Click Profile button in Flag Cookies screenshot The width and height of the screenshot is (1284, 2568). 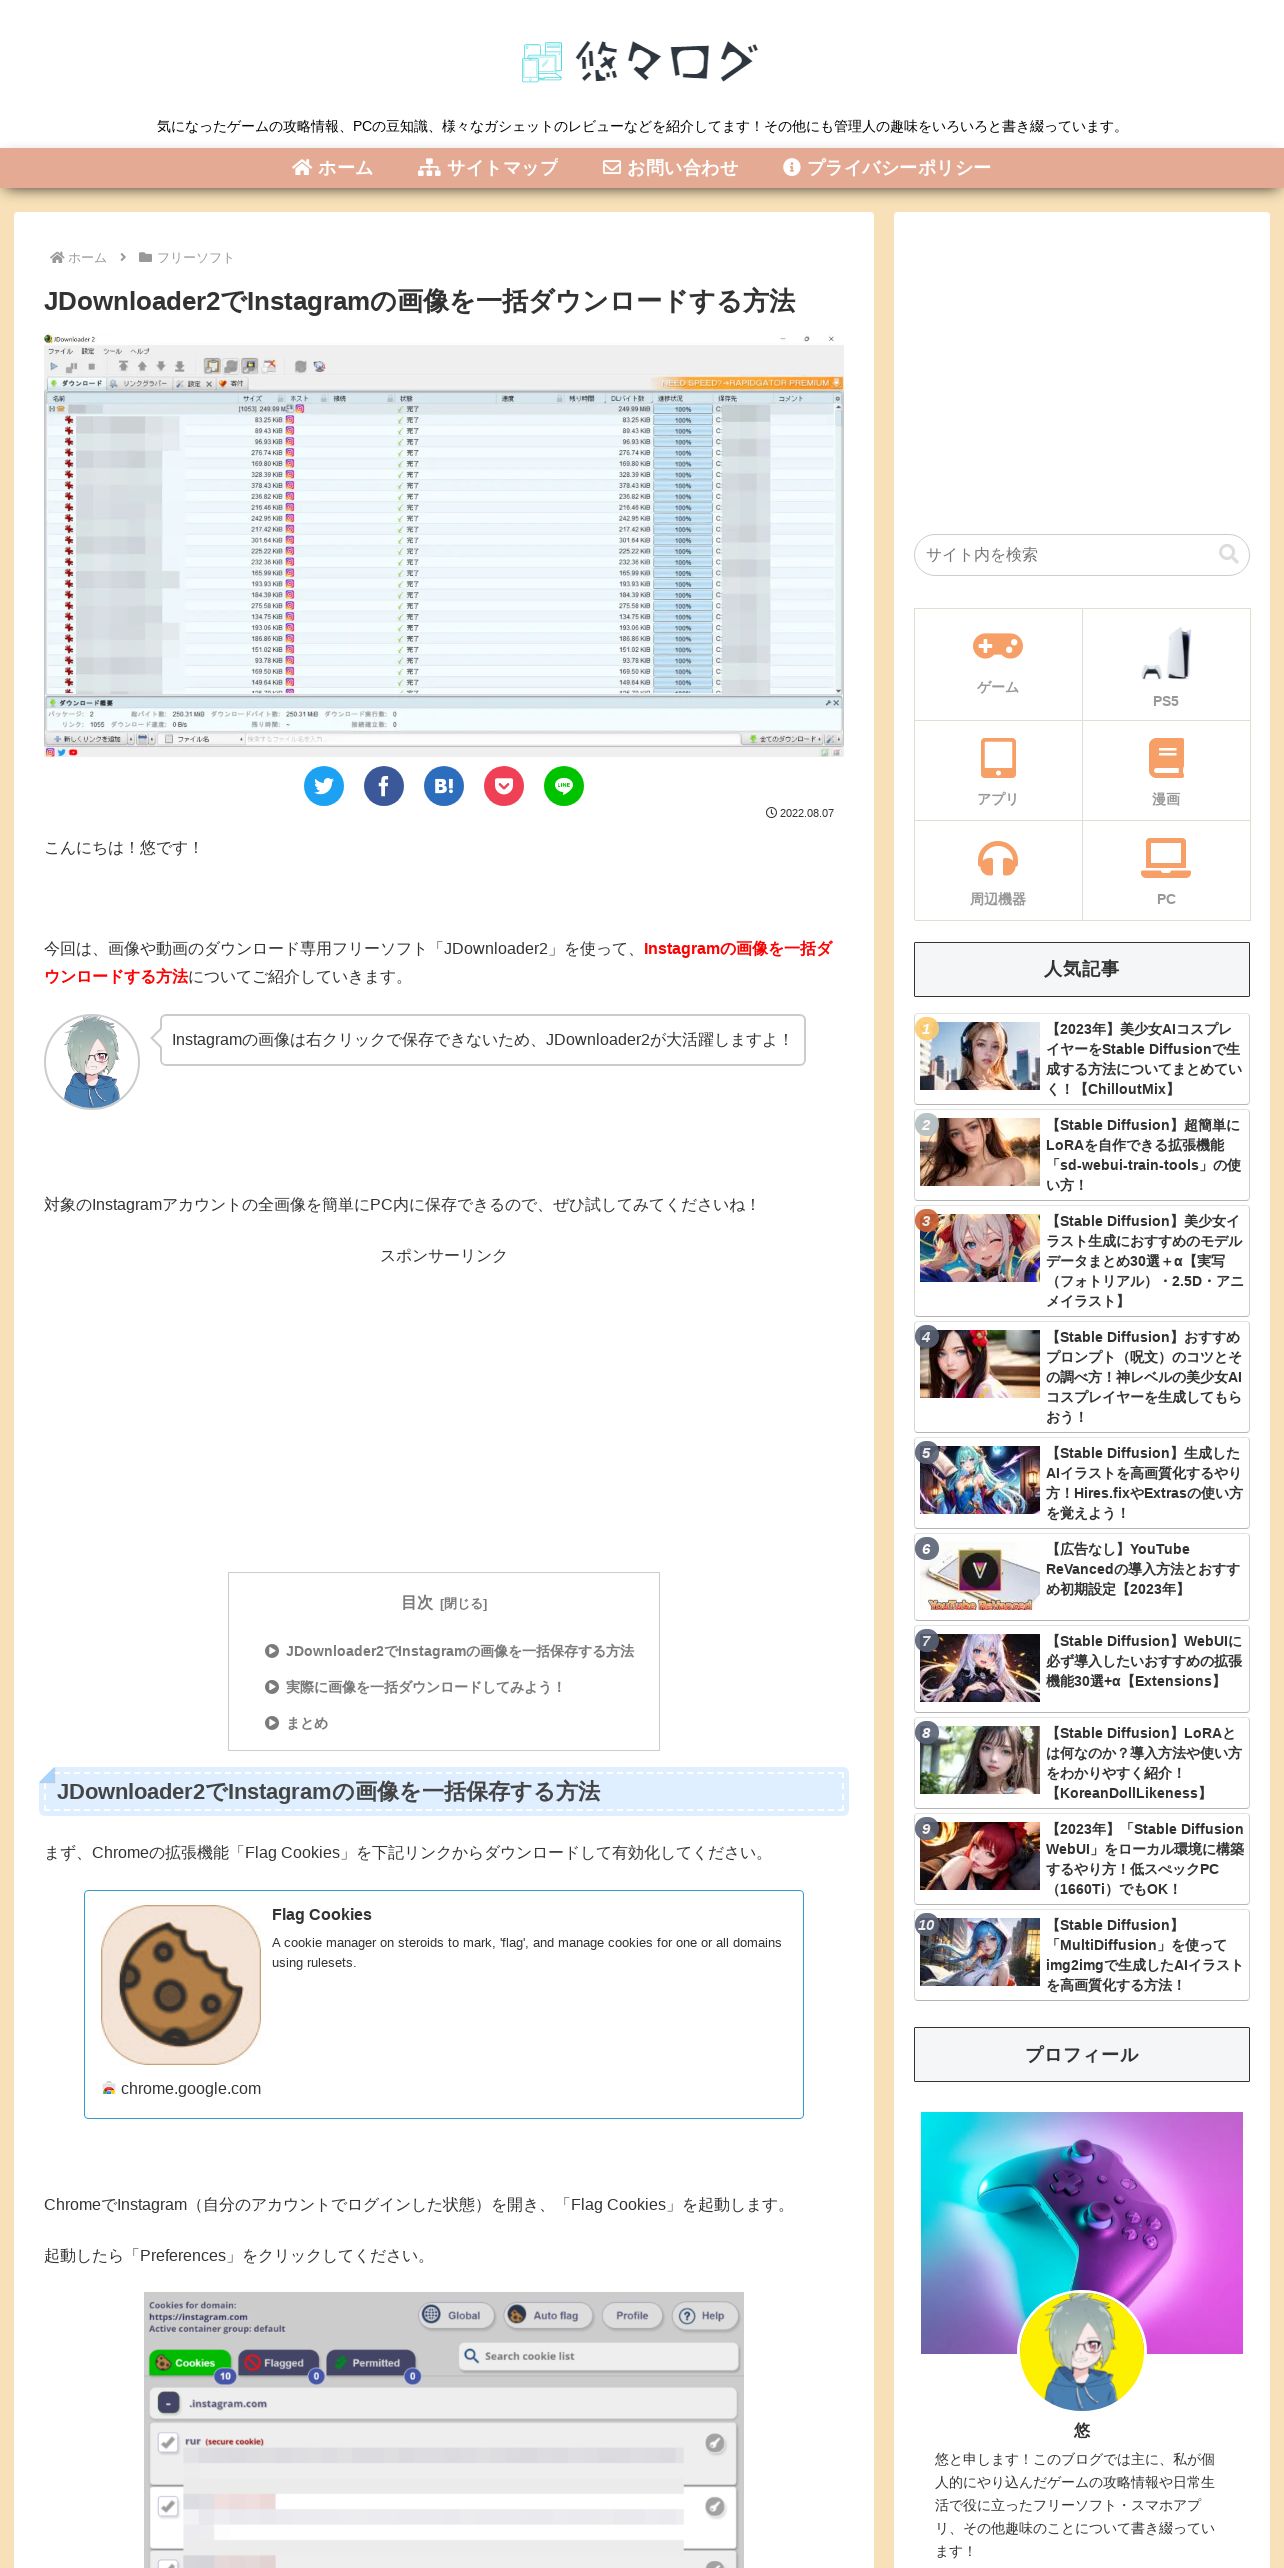(632, 2315)
